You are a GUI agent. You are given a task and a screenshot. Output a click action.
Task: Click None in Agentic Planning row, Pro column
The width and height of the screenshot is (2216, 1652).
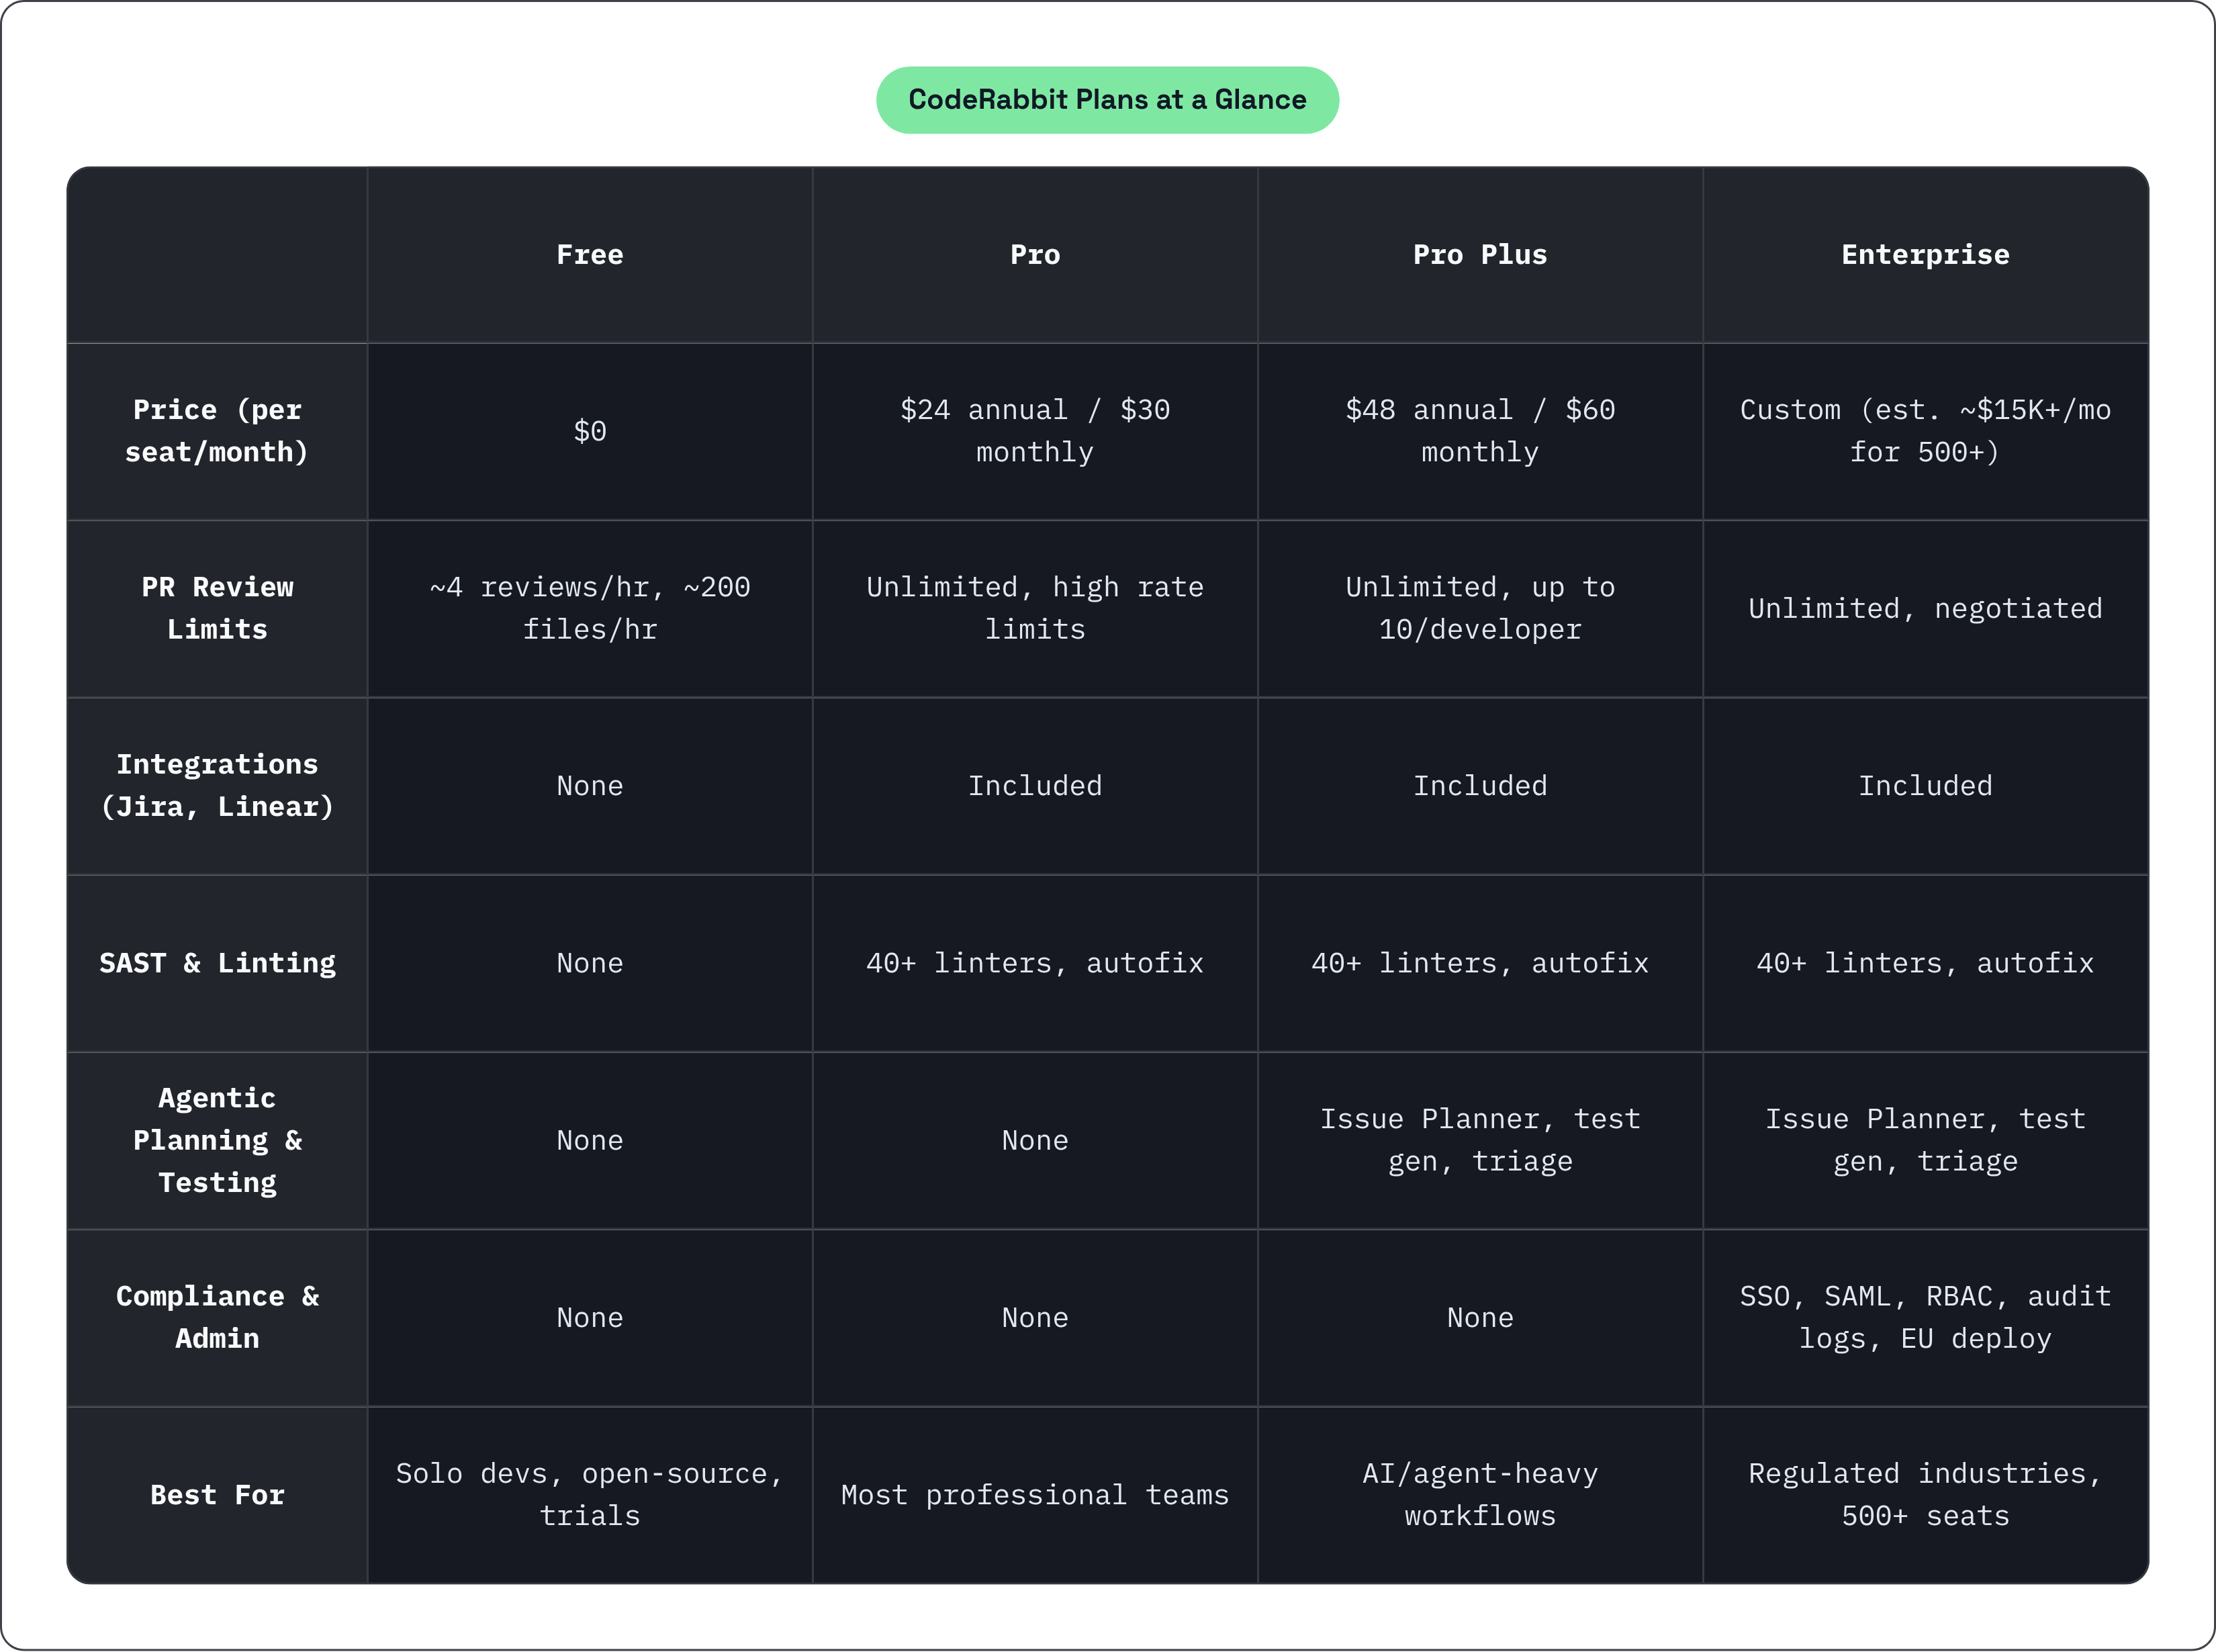pyautogui.click(x=1035, y=1140)
